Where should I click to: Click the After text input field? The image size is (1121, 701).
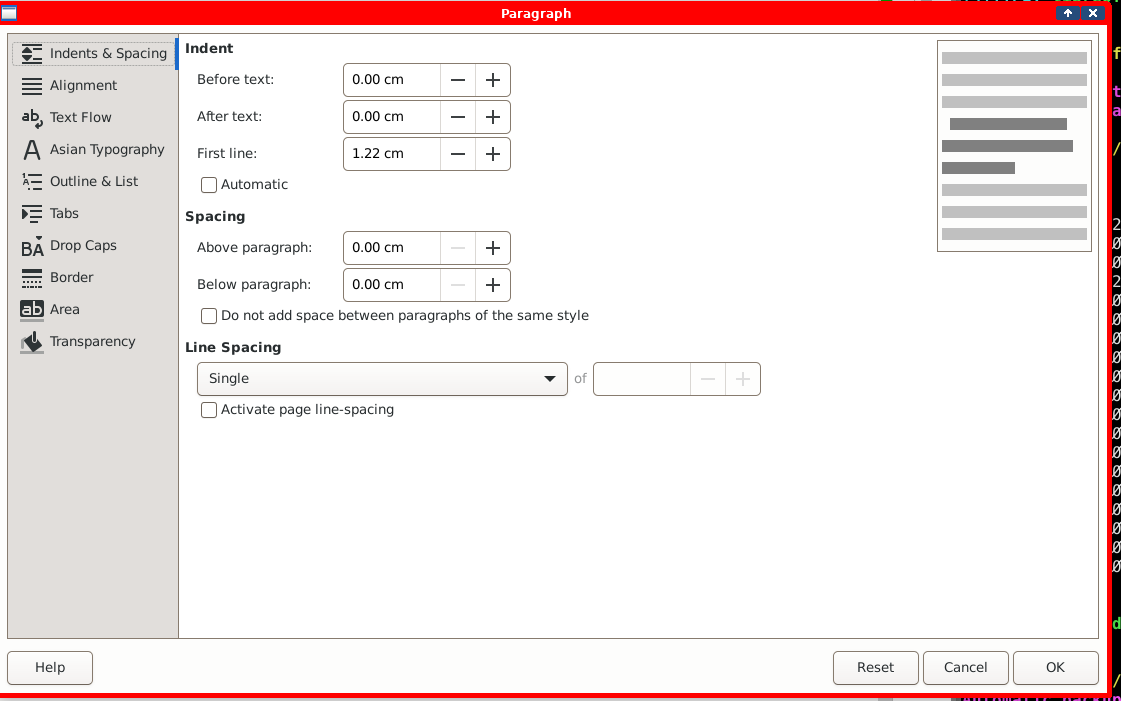(x=392, y=117)
